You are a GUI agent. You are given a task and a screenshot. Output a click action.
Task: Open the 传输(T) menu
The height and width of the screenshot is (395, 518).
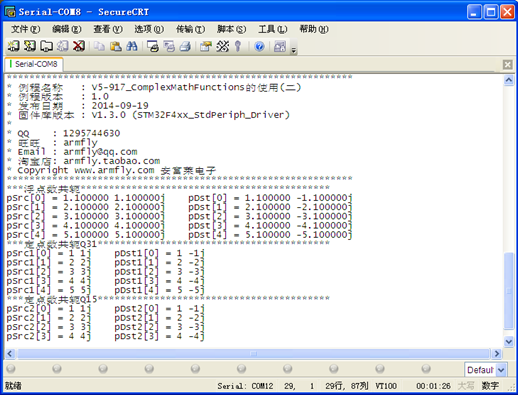[x=190, y=29]
